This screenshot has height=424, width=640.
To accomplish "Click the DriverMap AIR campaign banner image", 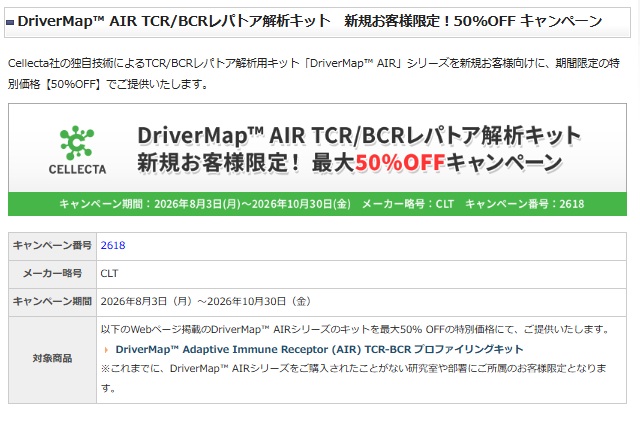I will (x=317, y=160).
